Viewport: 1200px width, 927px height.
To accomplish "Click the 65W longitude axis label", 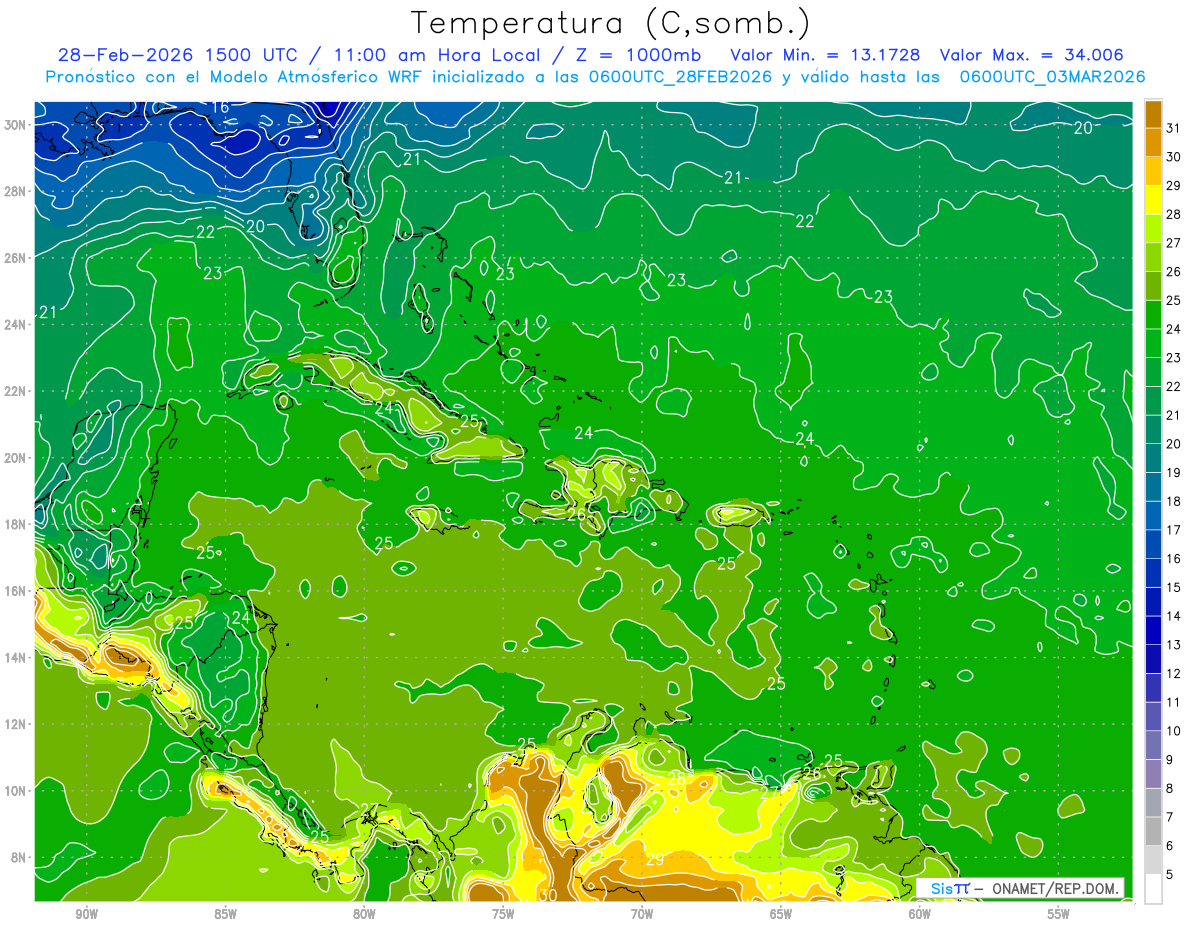I will (781, 914).
